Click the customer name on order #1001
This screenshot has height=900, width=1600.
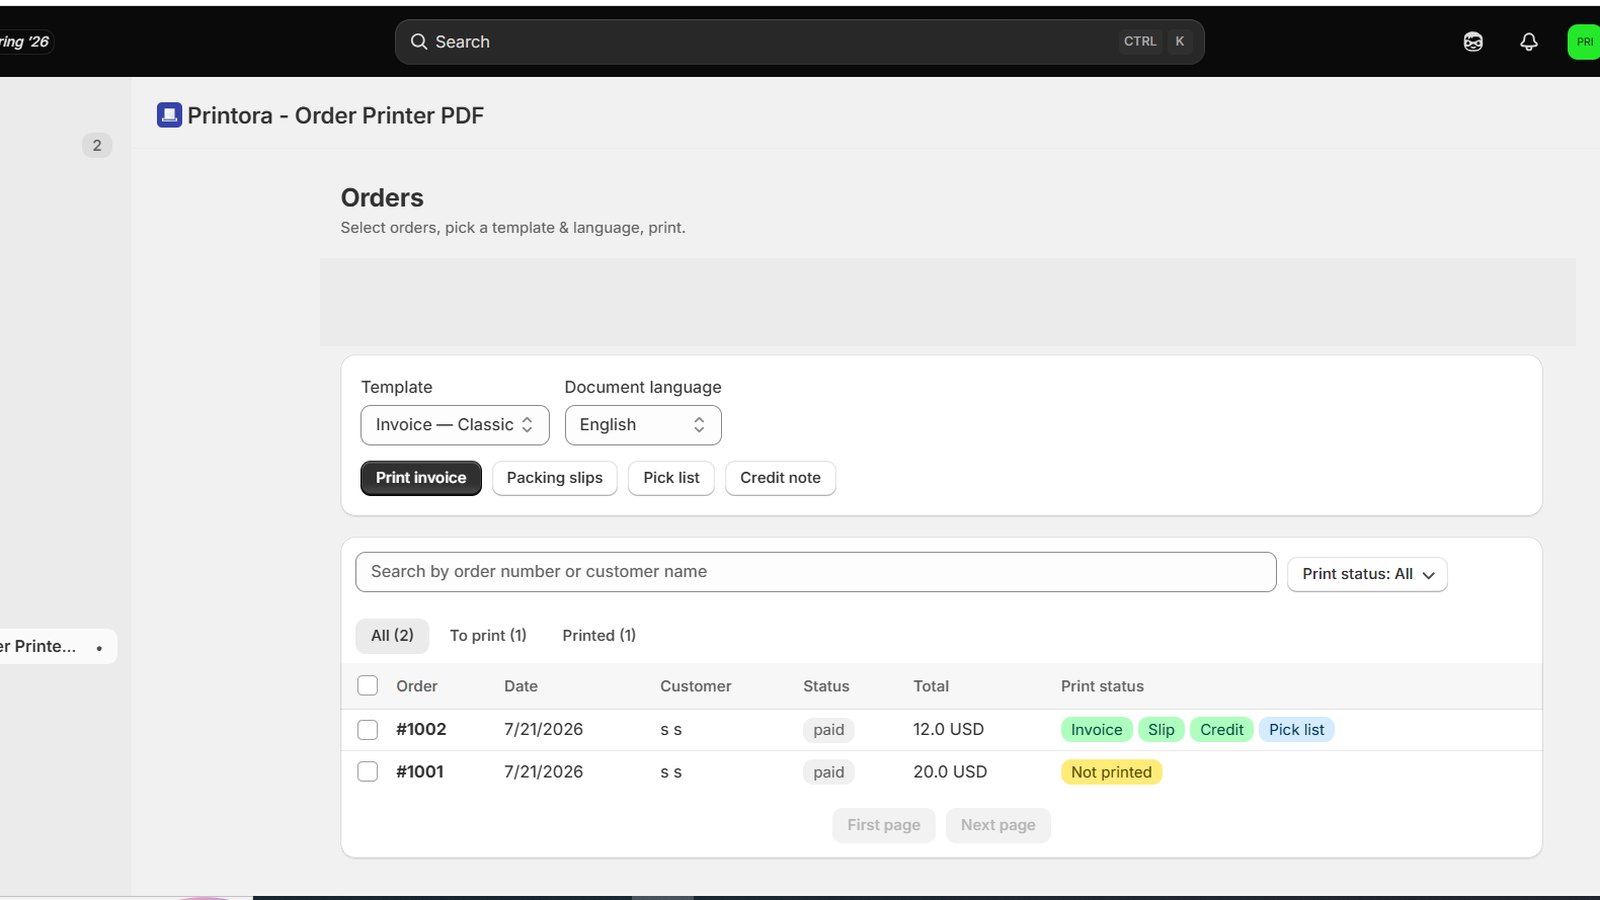pyautogui.click(x=671, y=772)
